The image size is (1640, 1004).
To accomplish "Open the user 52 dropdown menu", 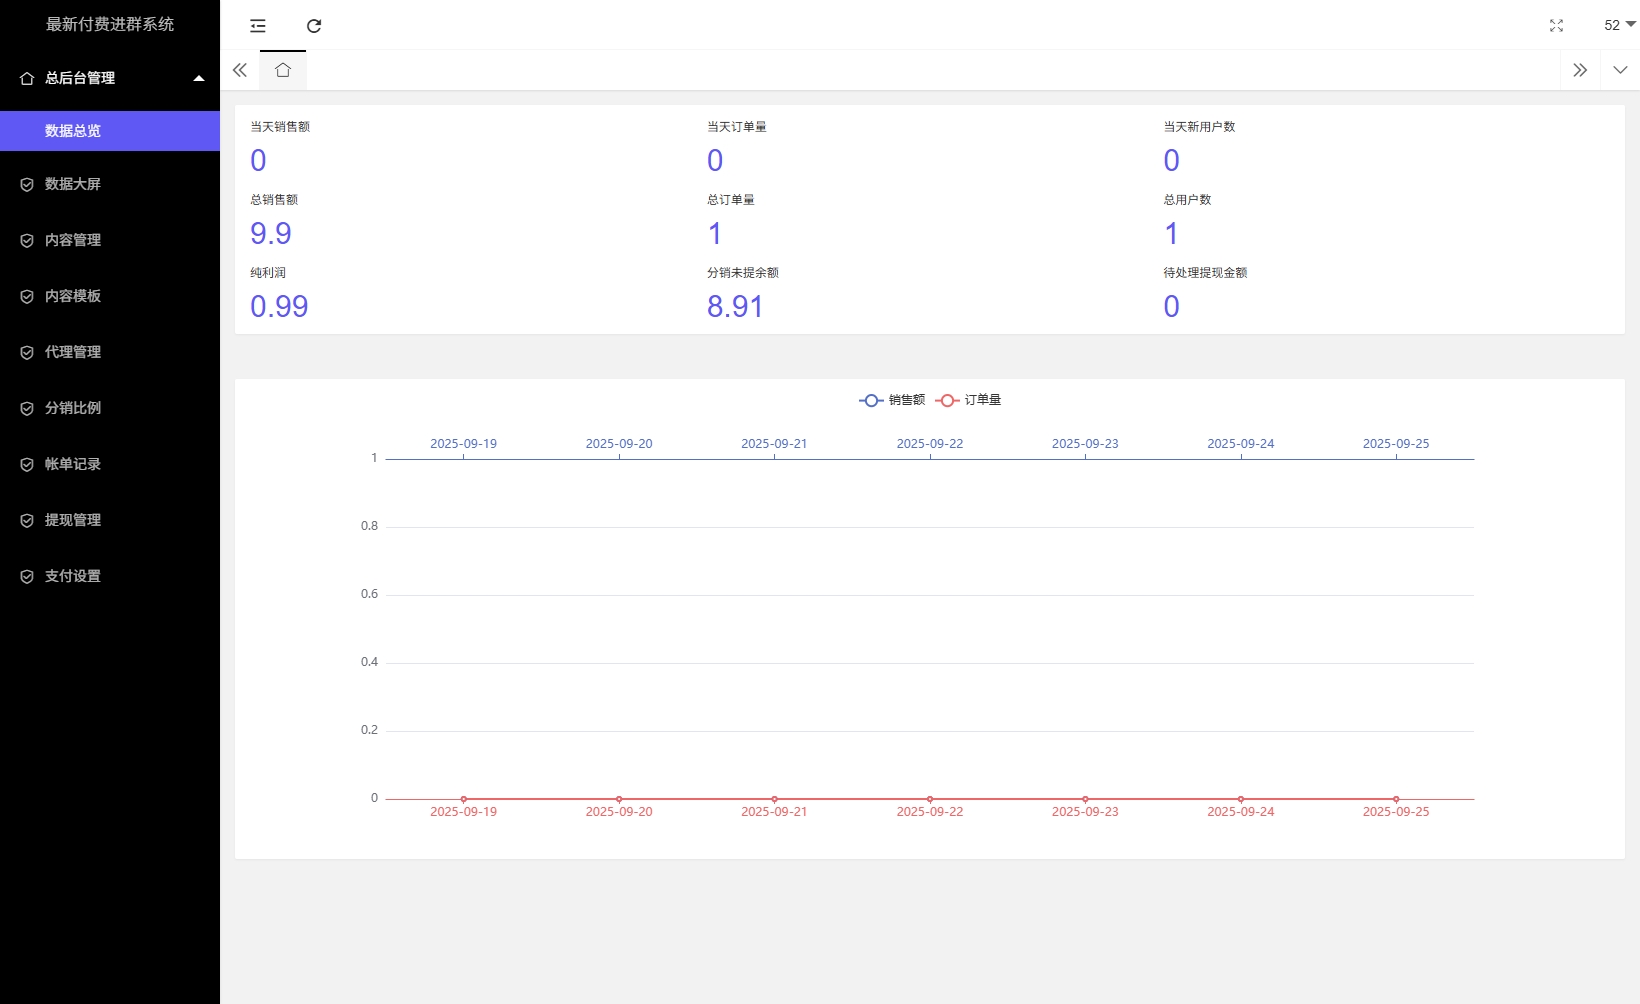I will point(1619,25).
